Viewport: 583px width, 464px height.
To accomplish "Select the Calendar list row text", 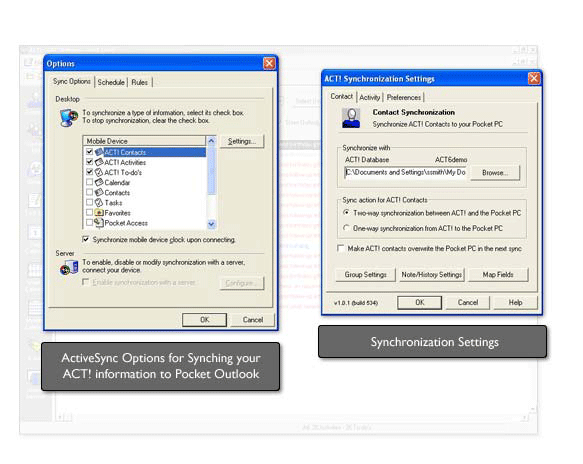I will [117, 183].
